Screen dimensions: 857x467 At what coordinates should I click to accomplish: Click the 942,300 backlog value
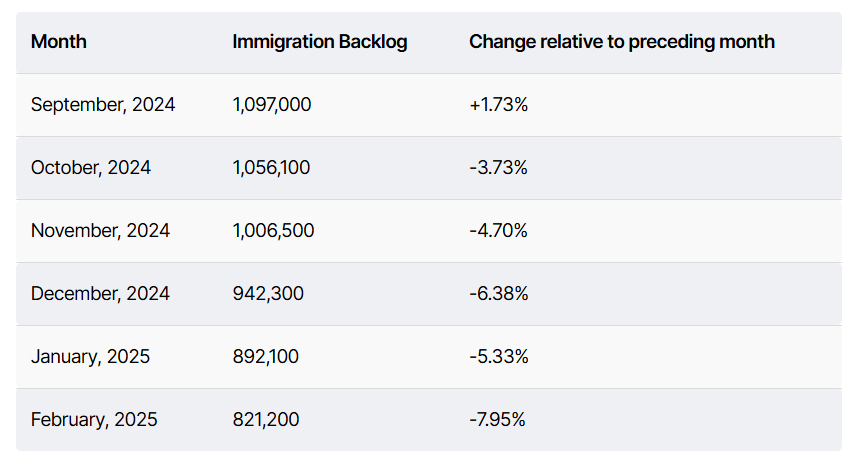pos(268,294)
